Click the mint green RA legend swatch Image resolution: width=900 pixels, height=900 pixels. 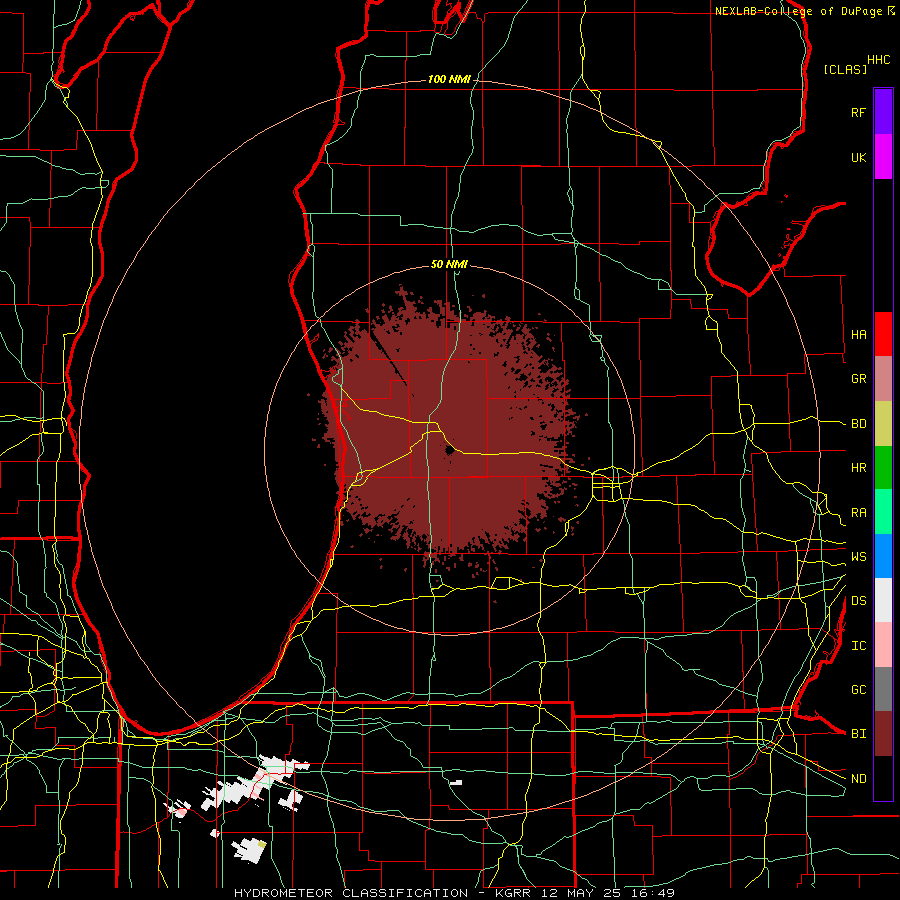883,512
